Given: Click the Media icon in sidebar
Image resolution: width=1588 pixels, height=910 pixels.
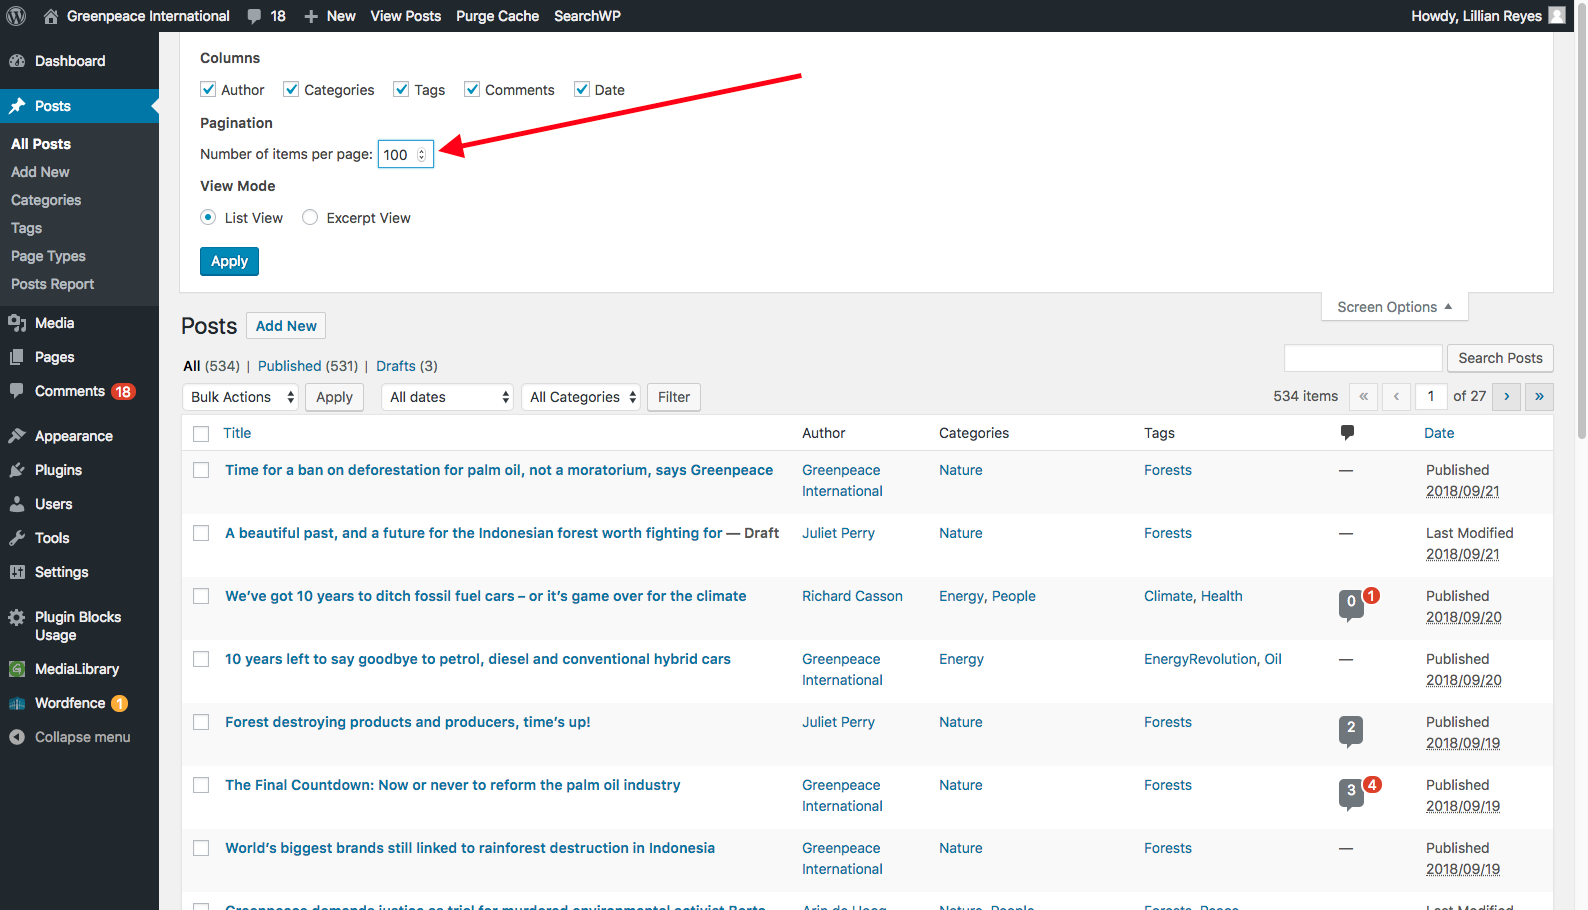Looking at the screenshot, I should pyautogui.click(x=17, y=323).
